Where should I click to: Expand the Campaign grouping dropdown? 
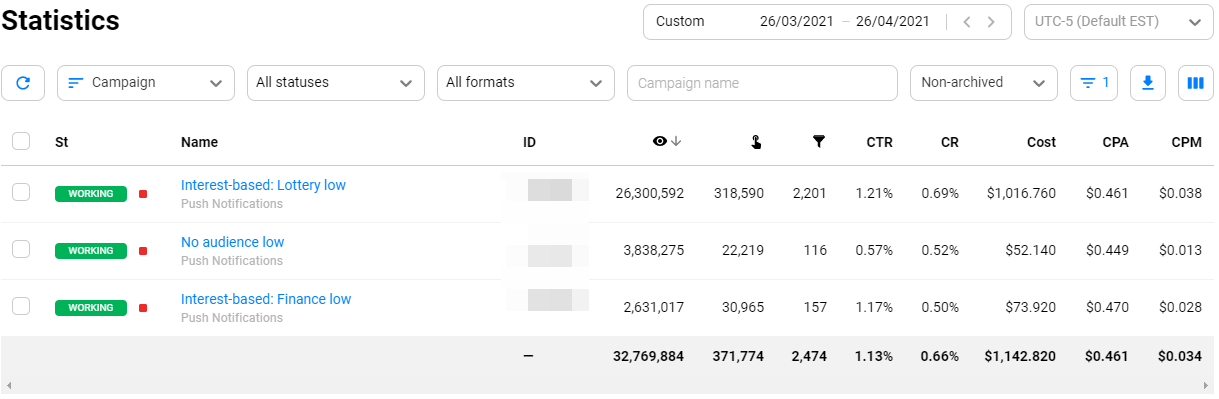pos(146,83)
